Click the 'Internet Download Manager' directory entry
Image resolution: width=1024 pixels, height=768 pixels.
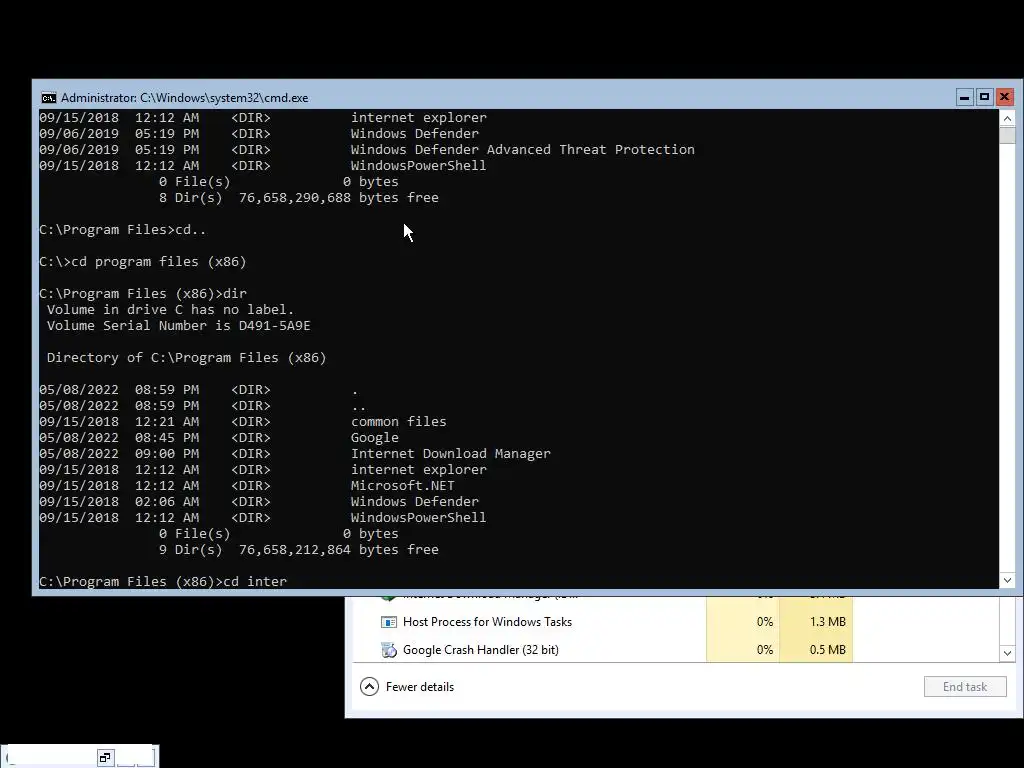pyautogui.click(x=451, y=453)
